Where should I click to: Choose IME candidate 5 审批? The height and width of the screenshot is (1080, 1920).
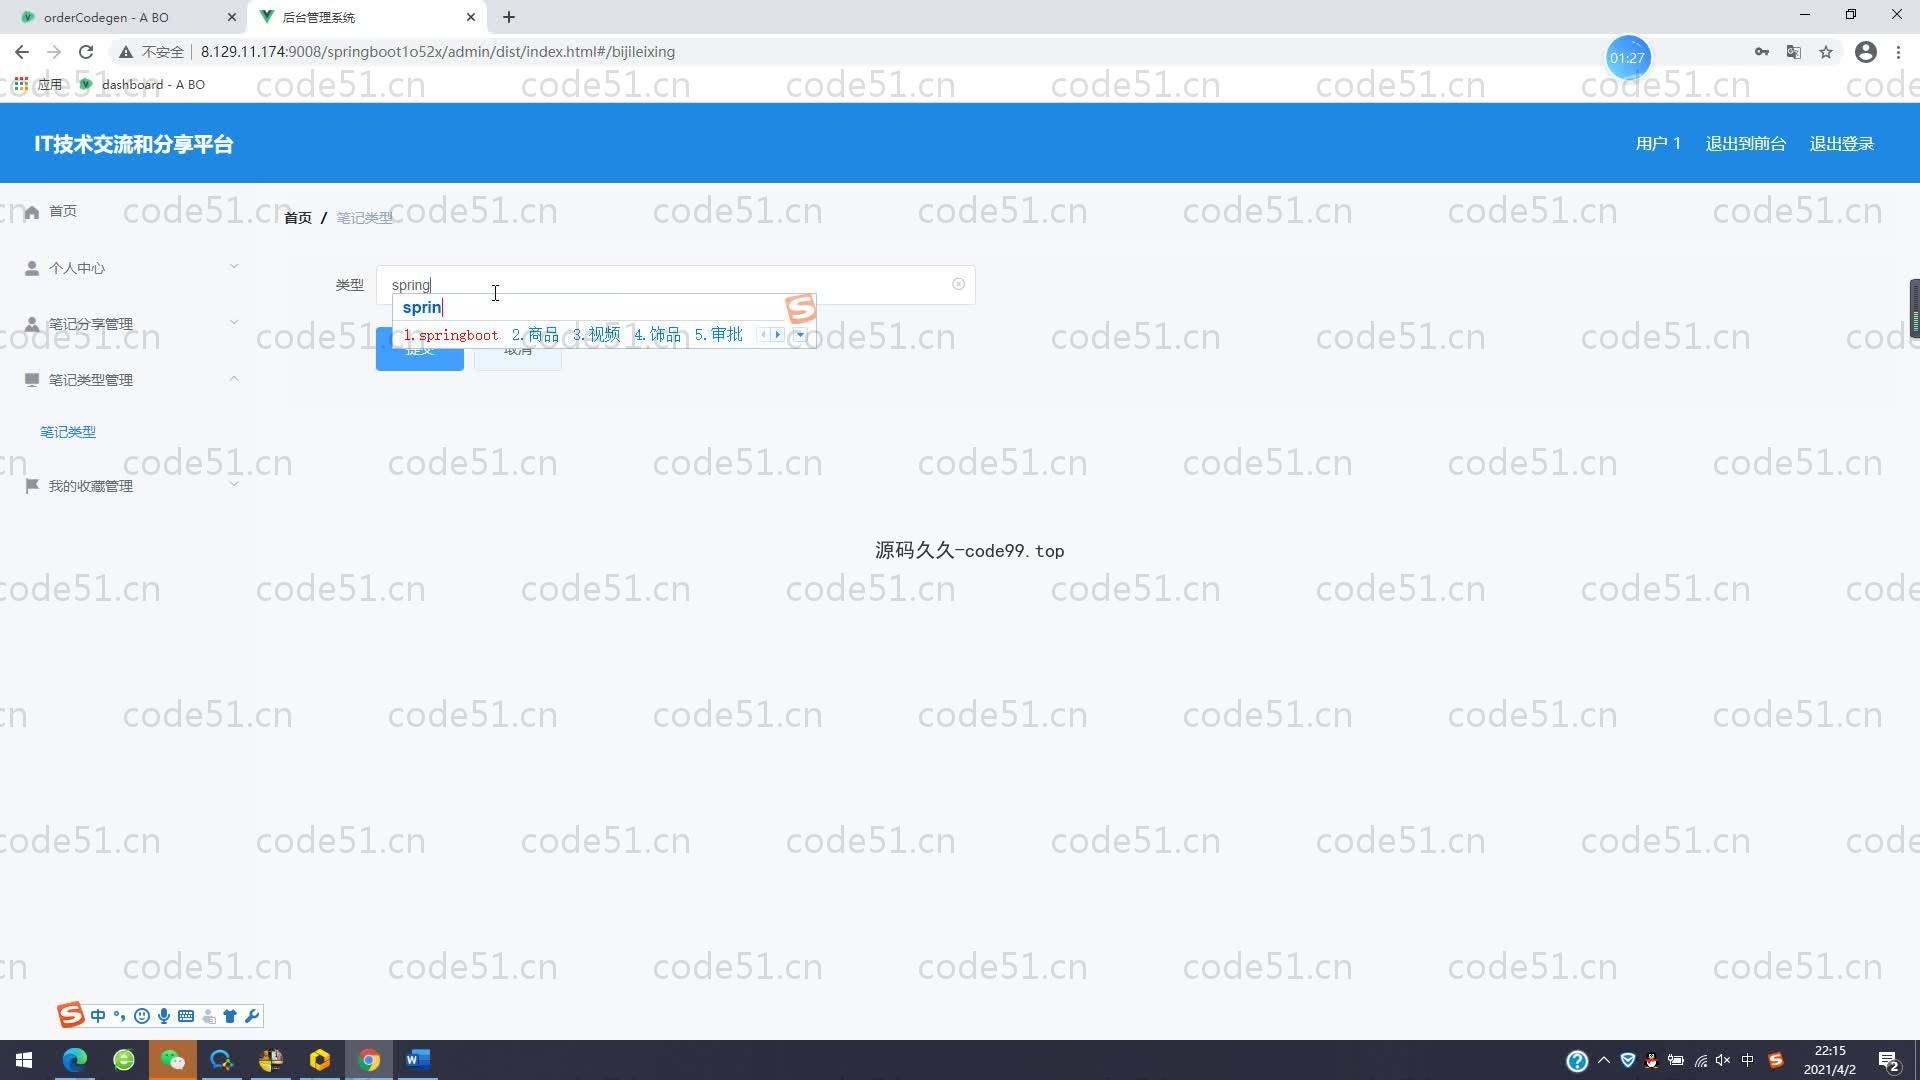tap(718, 335)
